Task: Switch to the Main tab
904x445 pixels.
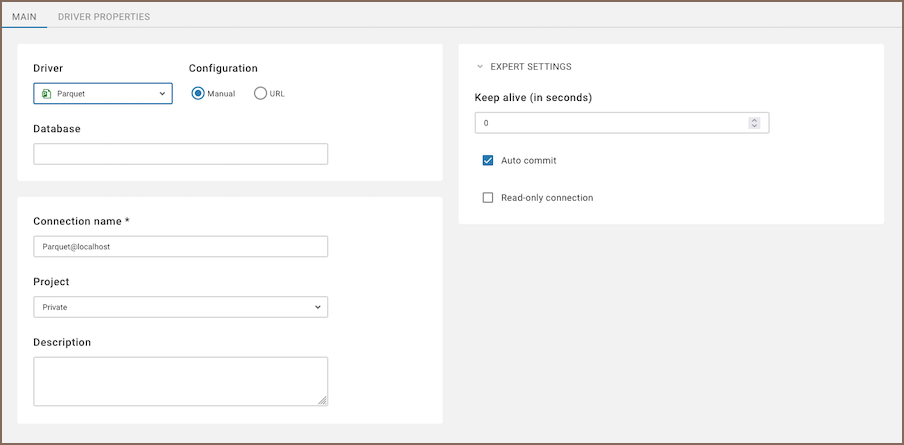Action: coord(24,17)
